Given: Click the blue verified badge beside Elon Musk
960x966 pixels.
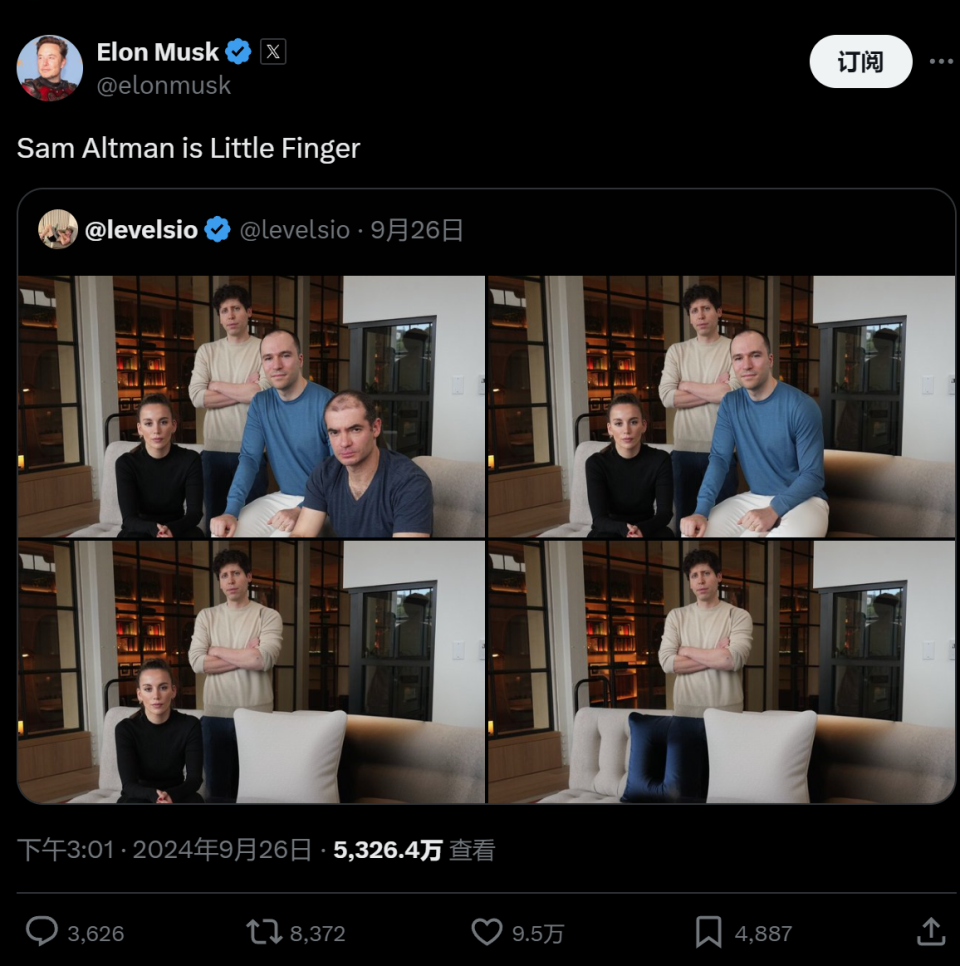Looking at the screenshot, I should coord(238,52).
